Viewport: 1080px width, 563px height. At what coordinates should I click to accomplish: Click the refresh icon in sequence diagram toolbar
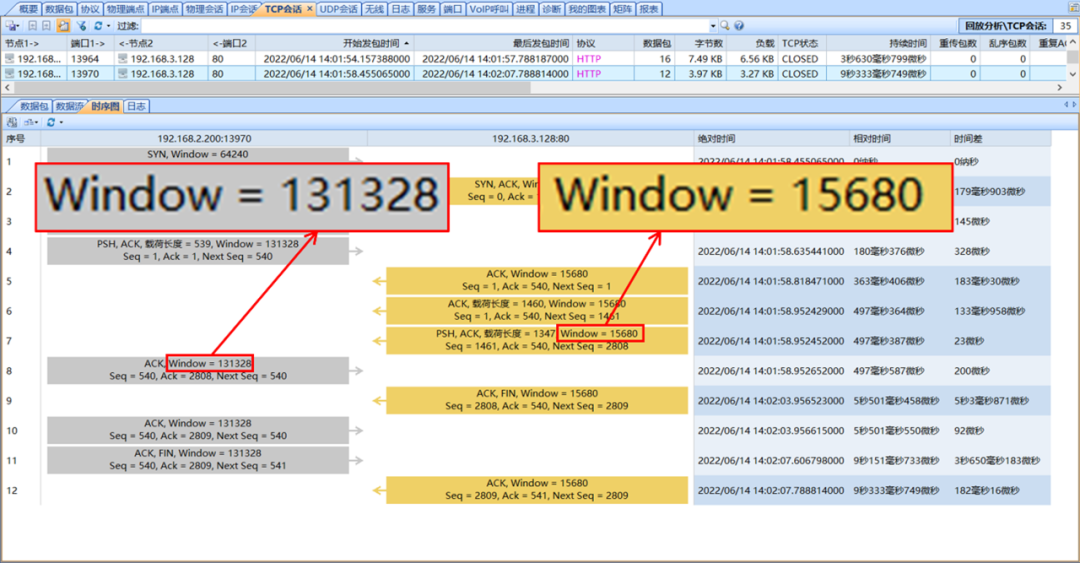51,122
